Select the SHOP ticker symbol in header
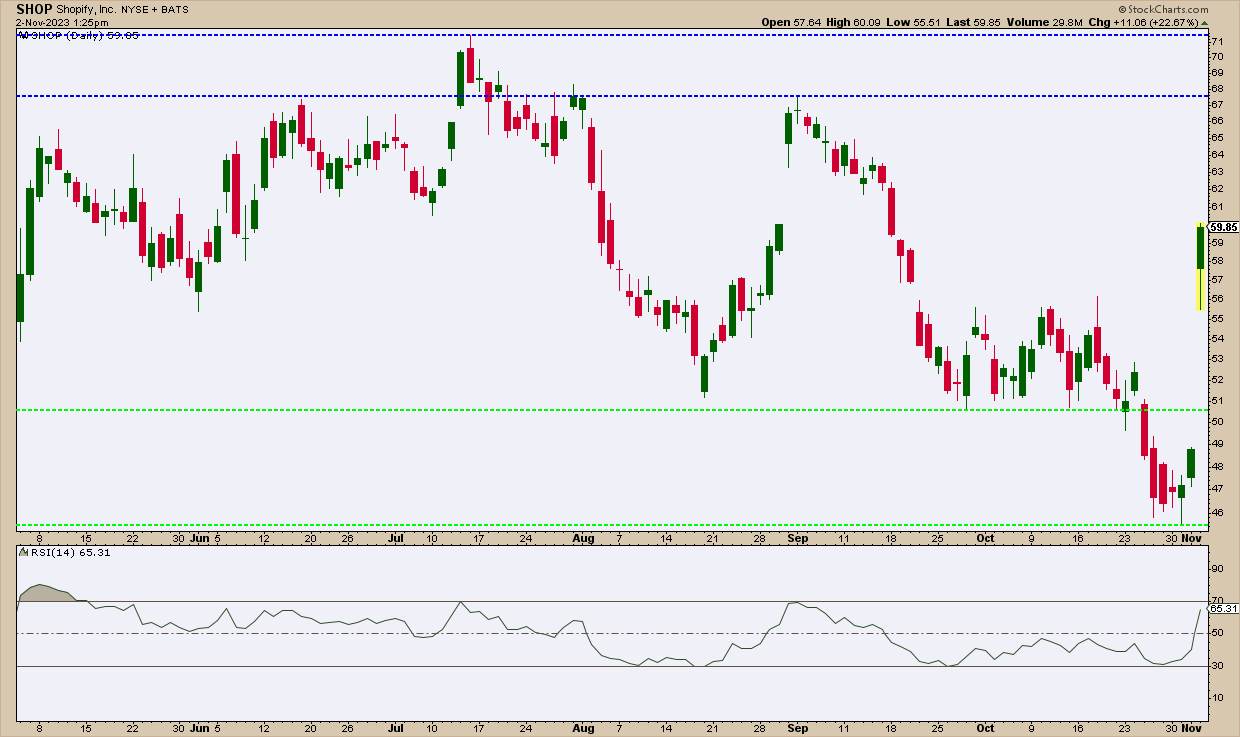The image size is (1240, 737). pos(34,7)
